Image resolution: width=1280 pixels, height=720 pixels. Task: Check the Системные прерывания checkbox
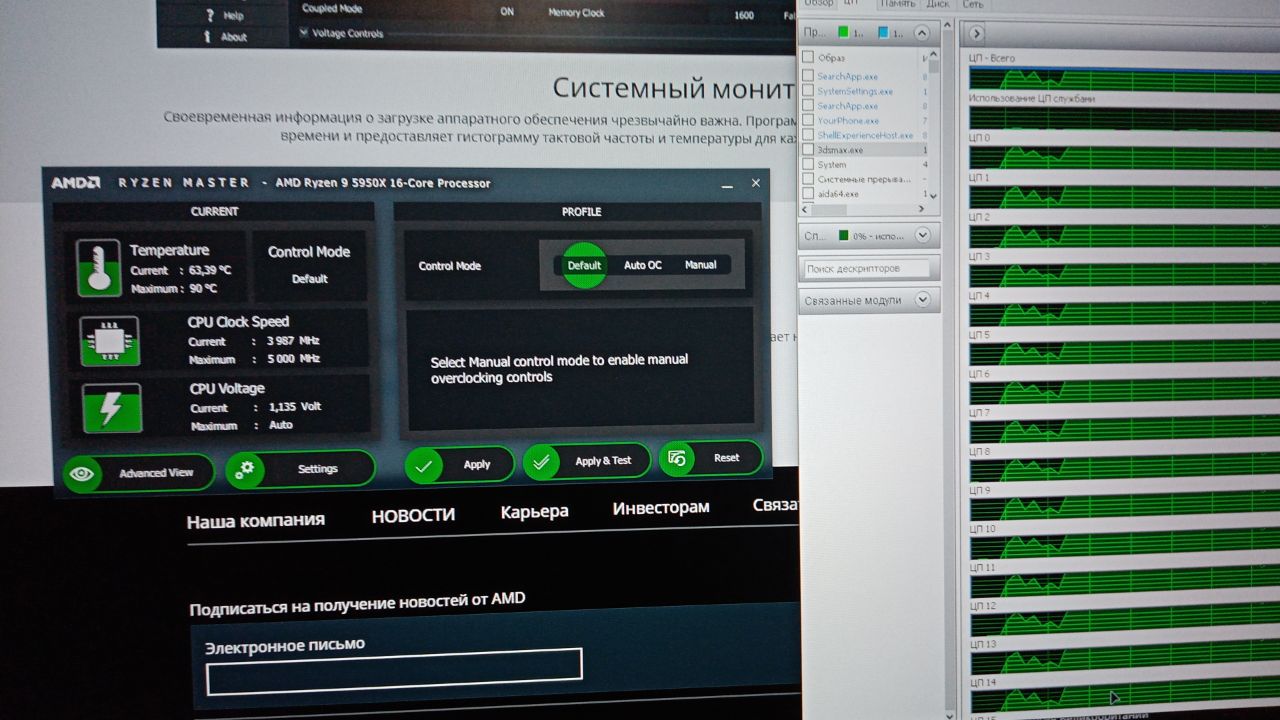point(808,179)
